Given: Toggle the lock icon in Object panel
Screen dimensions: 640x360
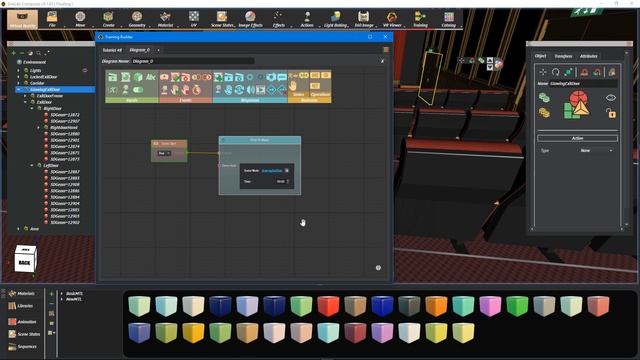Looking at the screenshot, I should click(611, 113).
